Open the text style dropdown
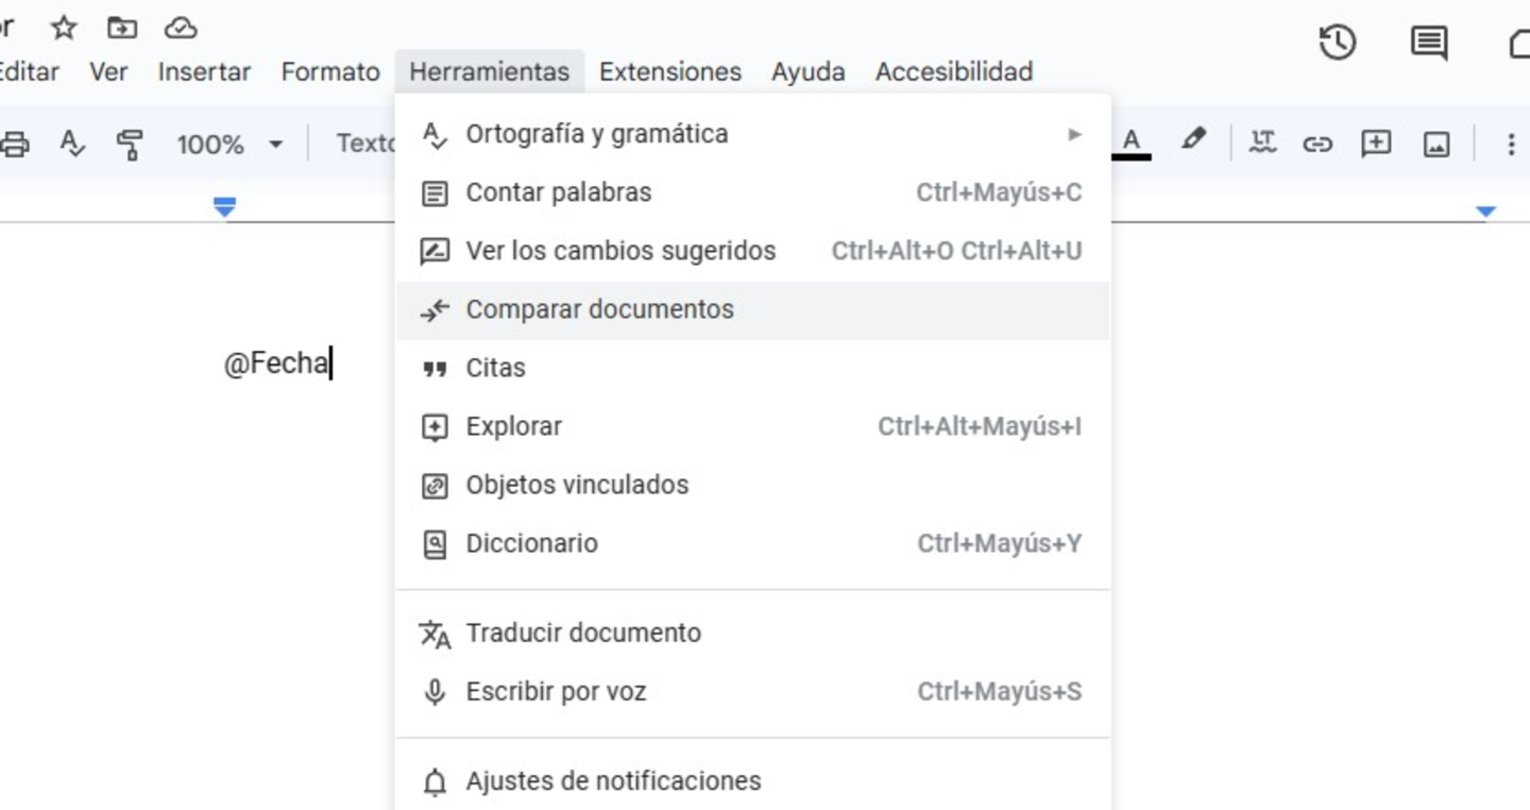Screen dimensions: 1530x810 pos(366,144)
